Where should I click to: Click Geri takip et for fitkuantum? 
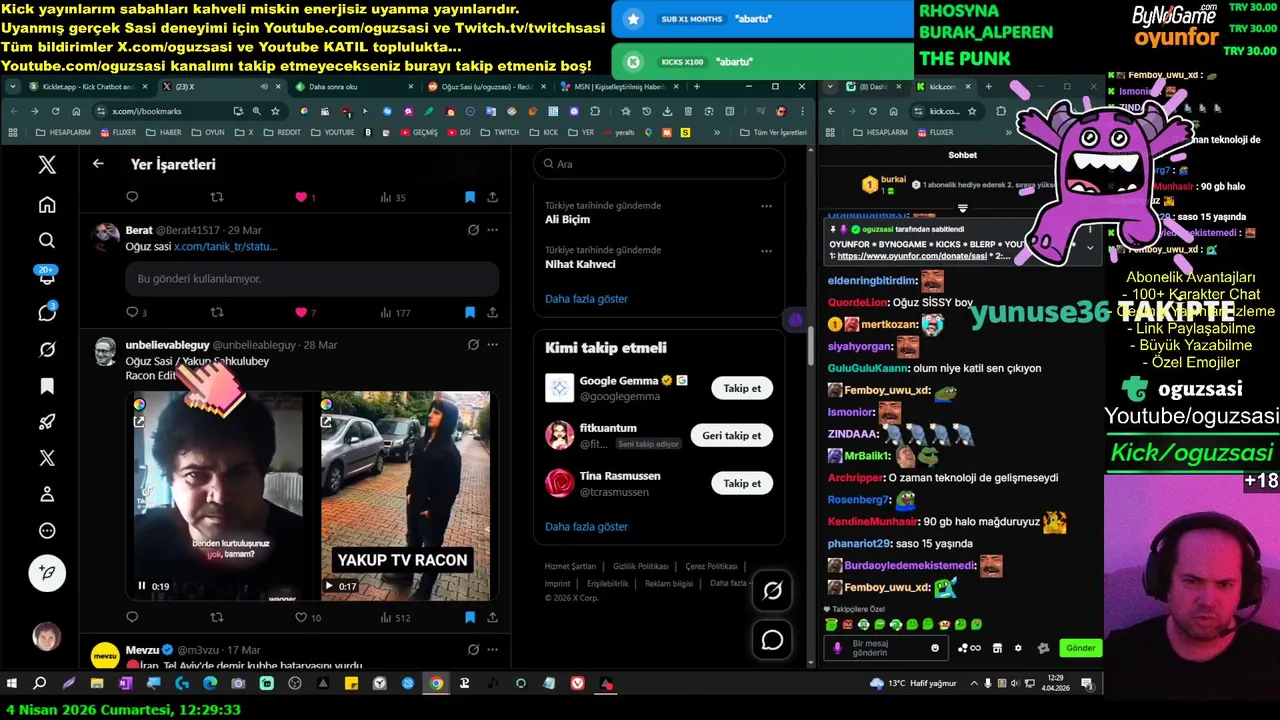[x=732, y=436]
